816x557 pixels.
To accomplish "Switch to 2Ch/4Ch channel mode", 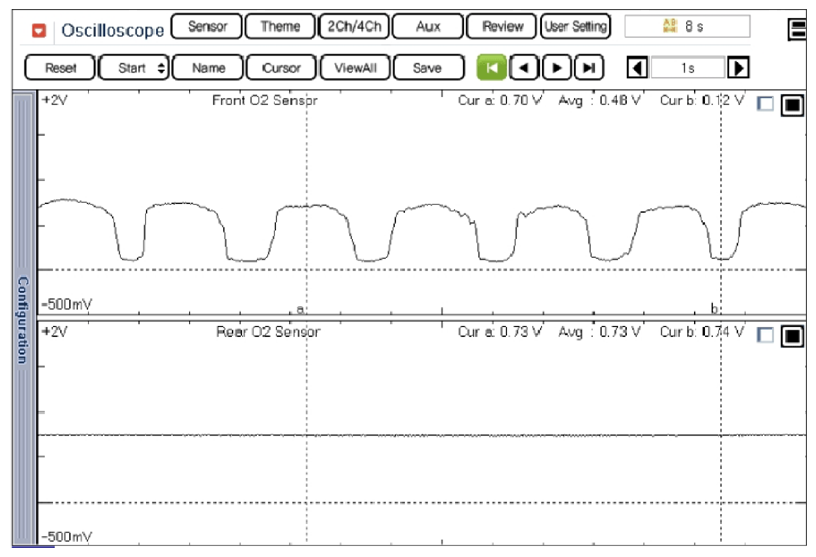I will [353, 27].
